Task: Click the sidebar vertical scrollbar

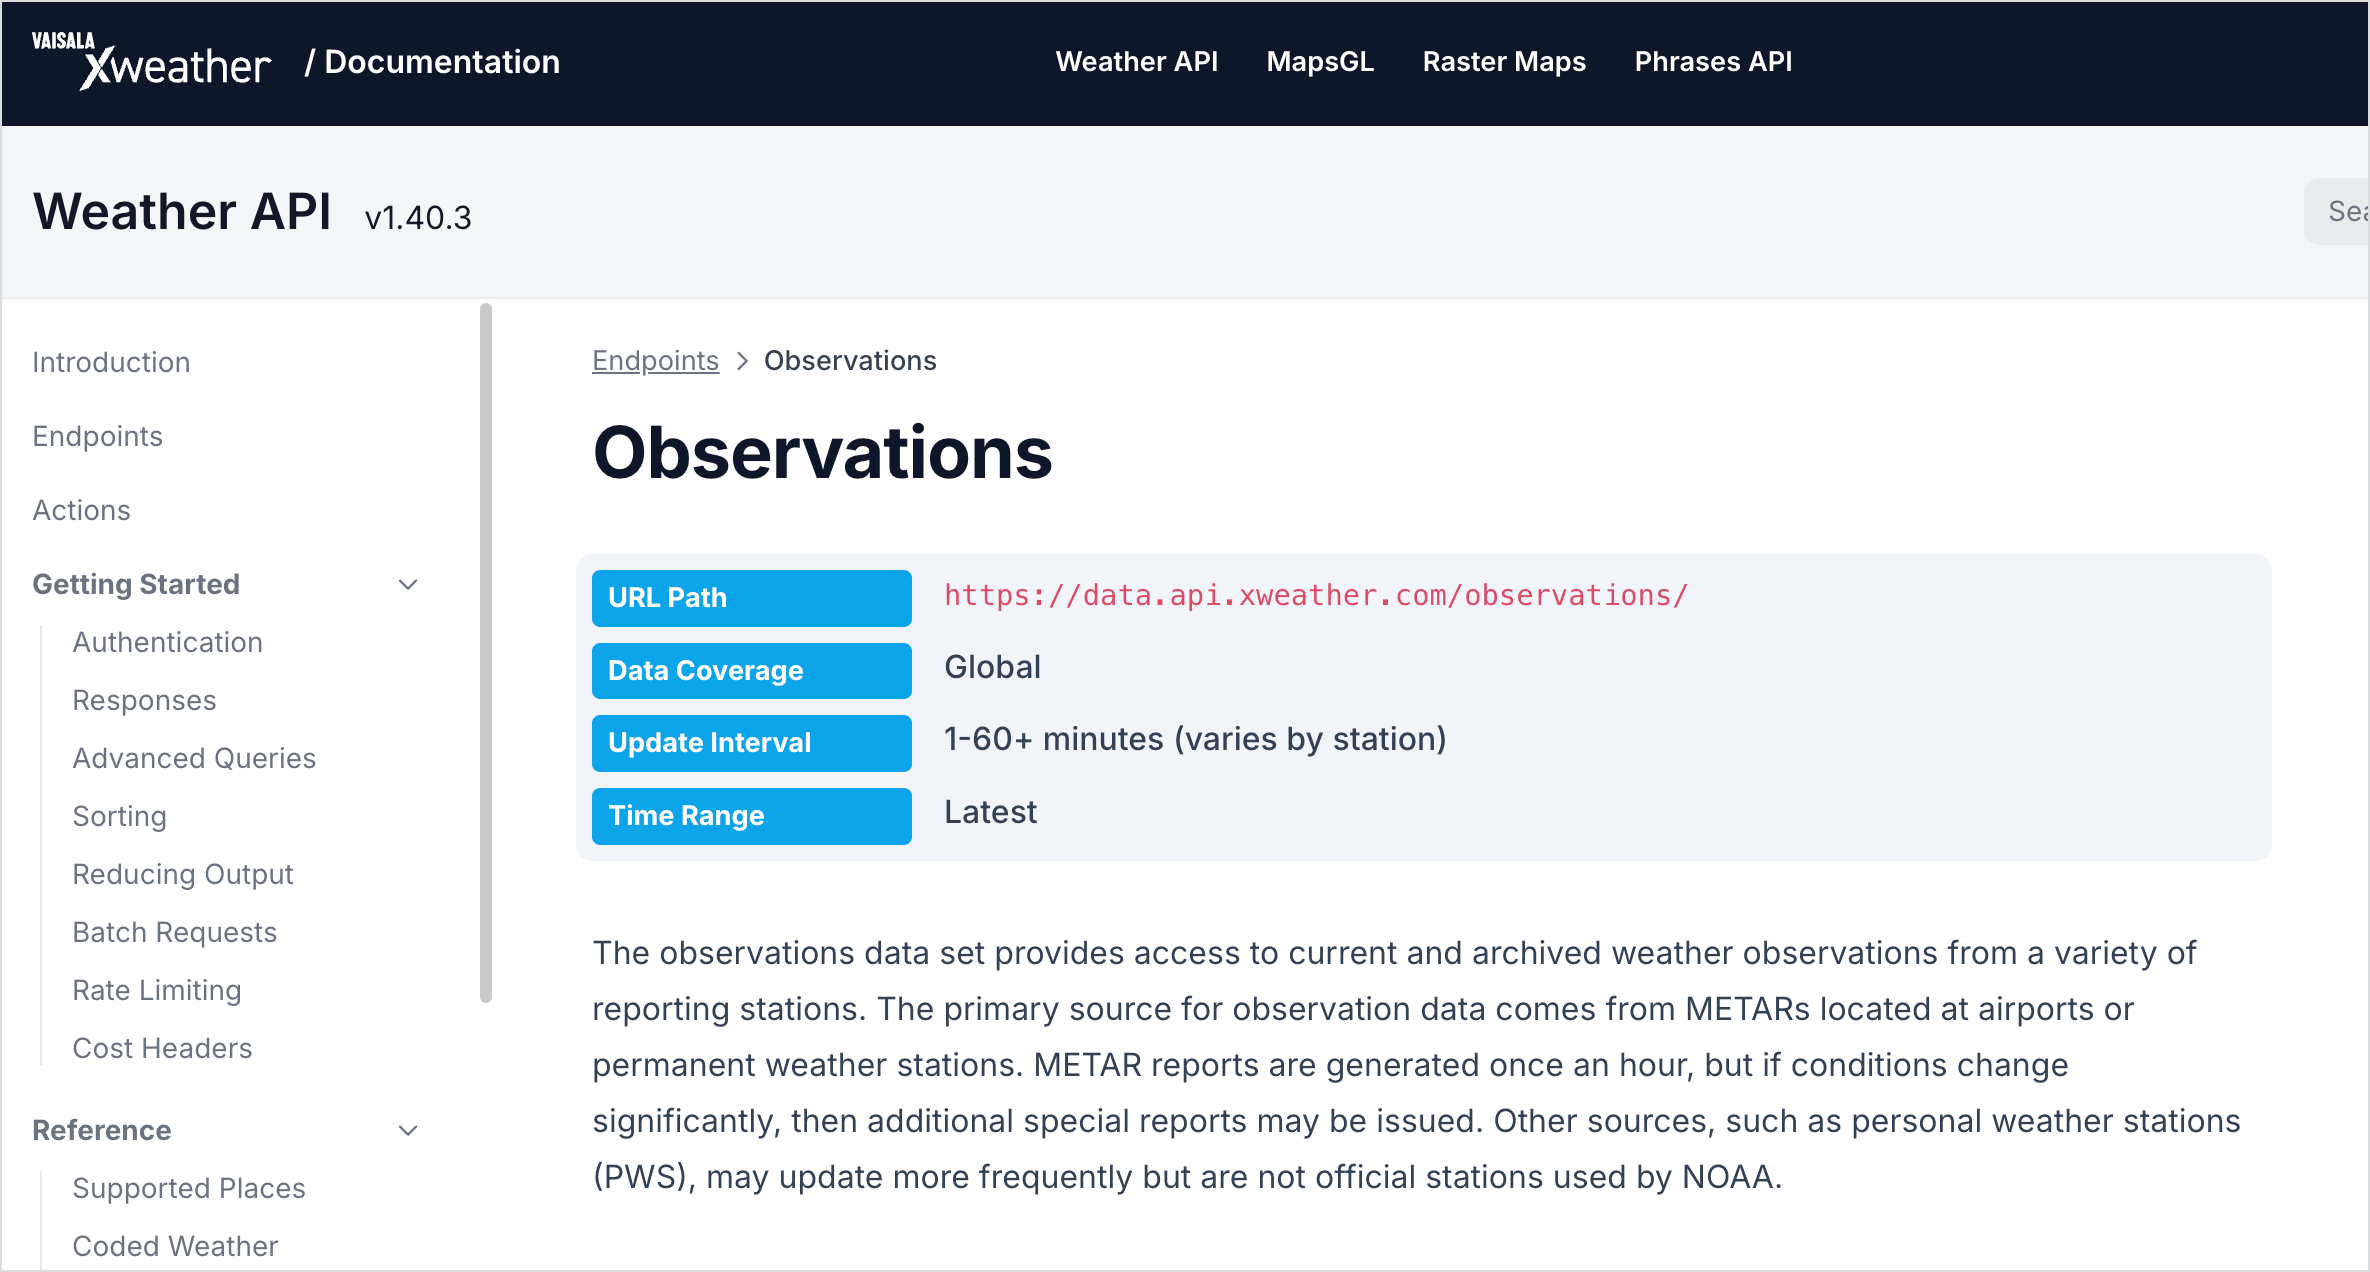Action: (x=486, y=652)
